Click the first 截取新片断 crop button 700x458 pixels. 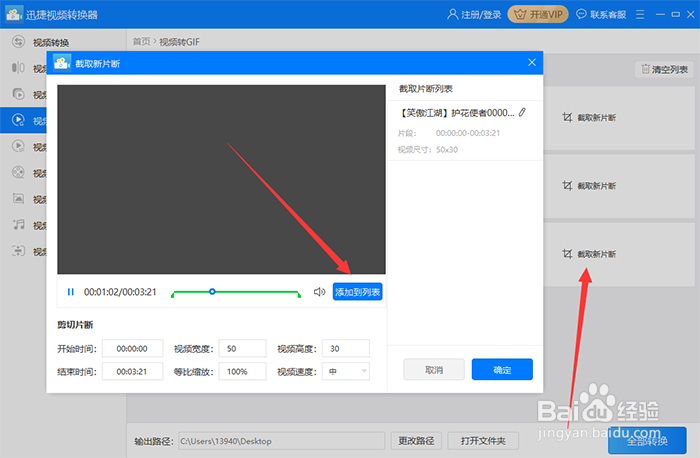[589, 118]
